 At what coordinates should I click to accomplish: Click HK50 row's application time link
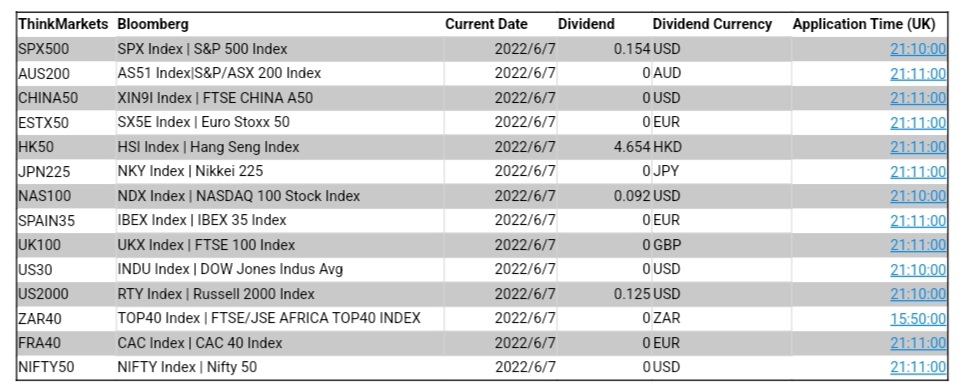point(918,147)
